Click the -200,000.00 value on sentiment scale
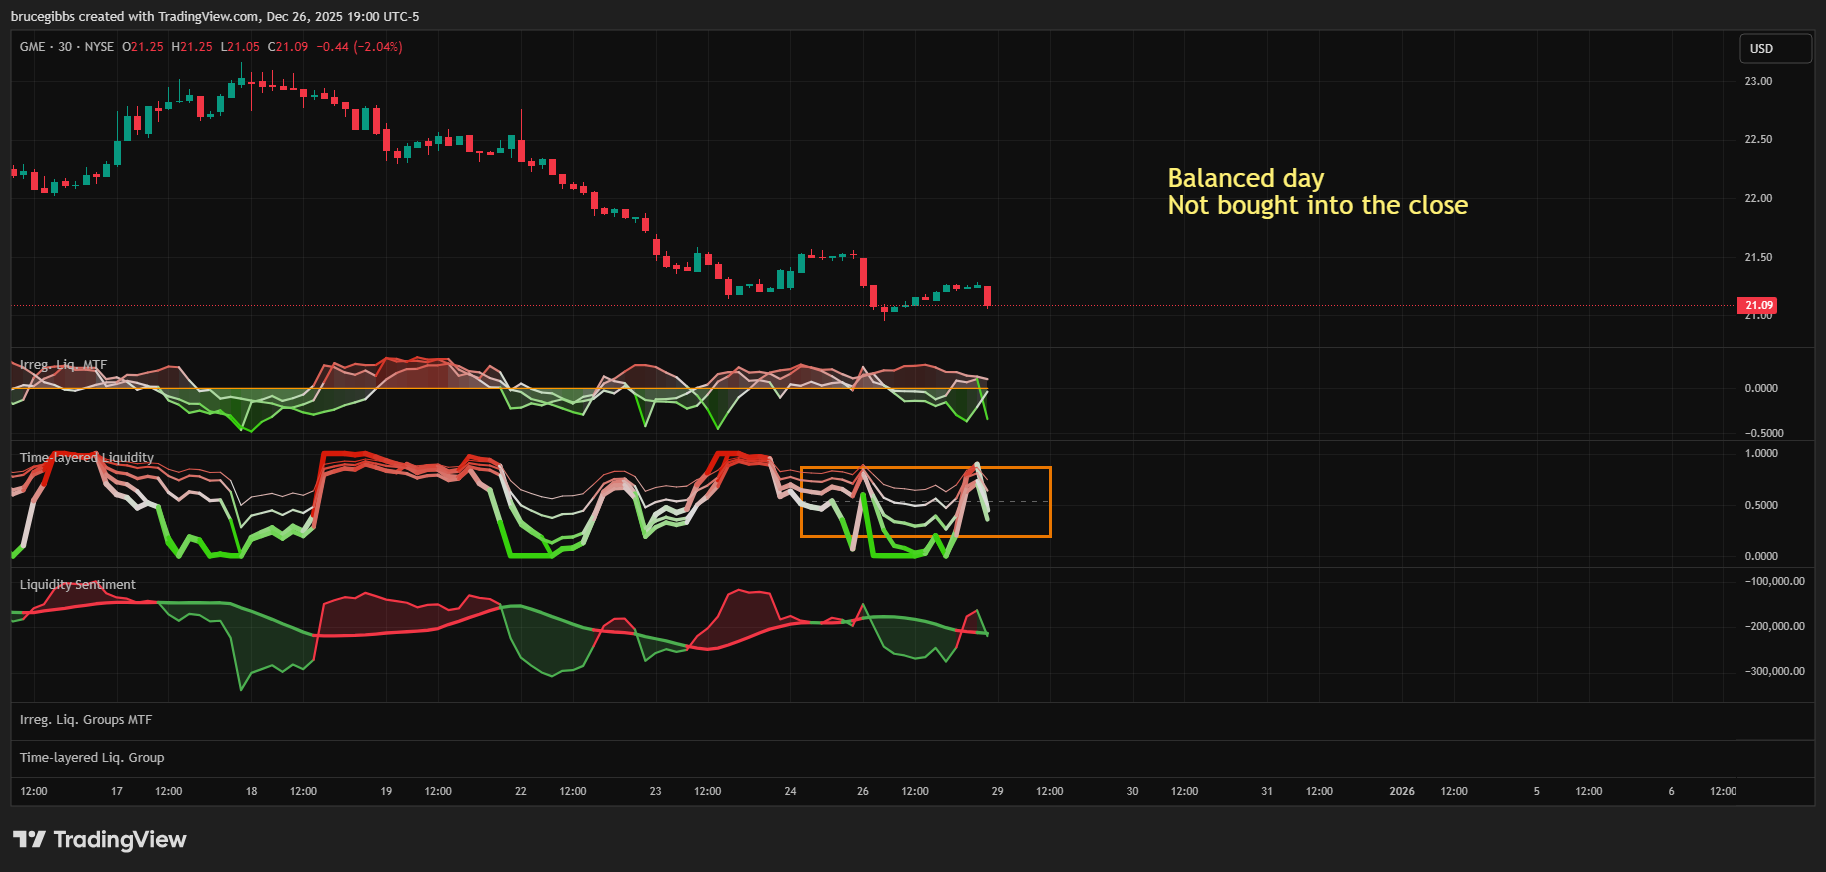1826x872 pixels. 1775,626
